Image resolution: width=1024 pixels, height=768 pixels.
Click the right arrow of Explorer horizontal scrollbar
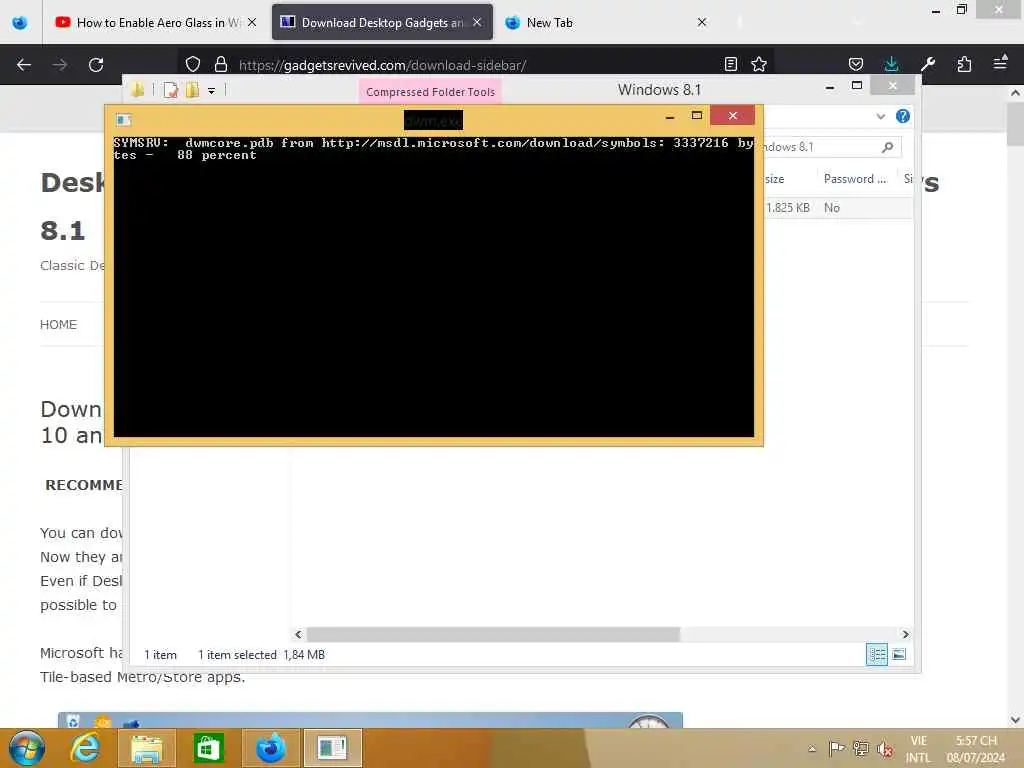coord(905,634)
